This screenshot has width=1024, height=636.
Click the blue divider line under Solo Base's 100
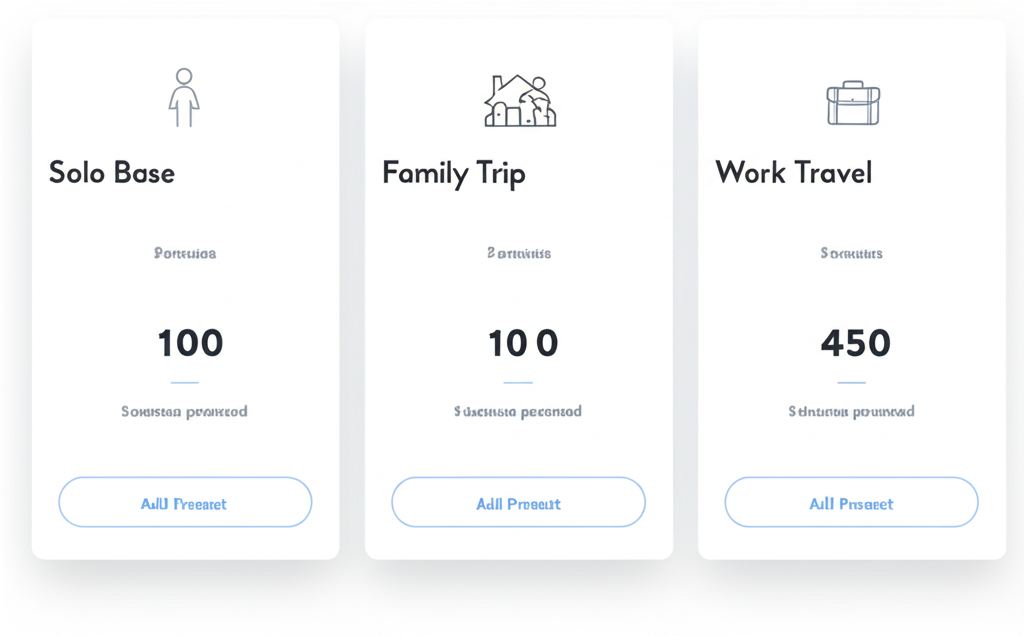click(x=185, y=382)
